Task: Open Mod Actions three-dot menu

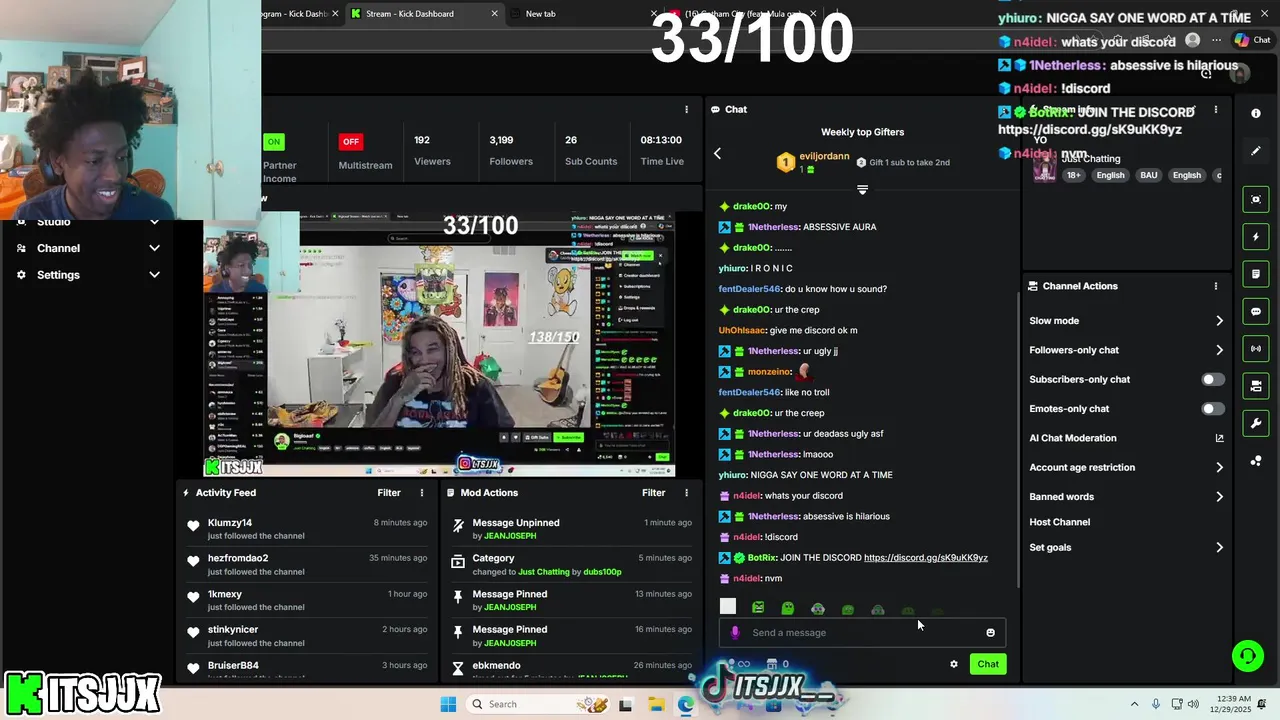Action: coord(686,493)
